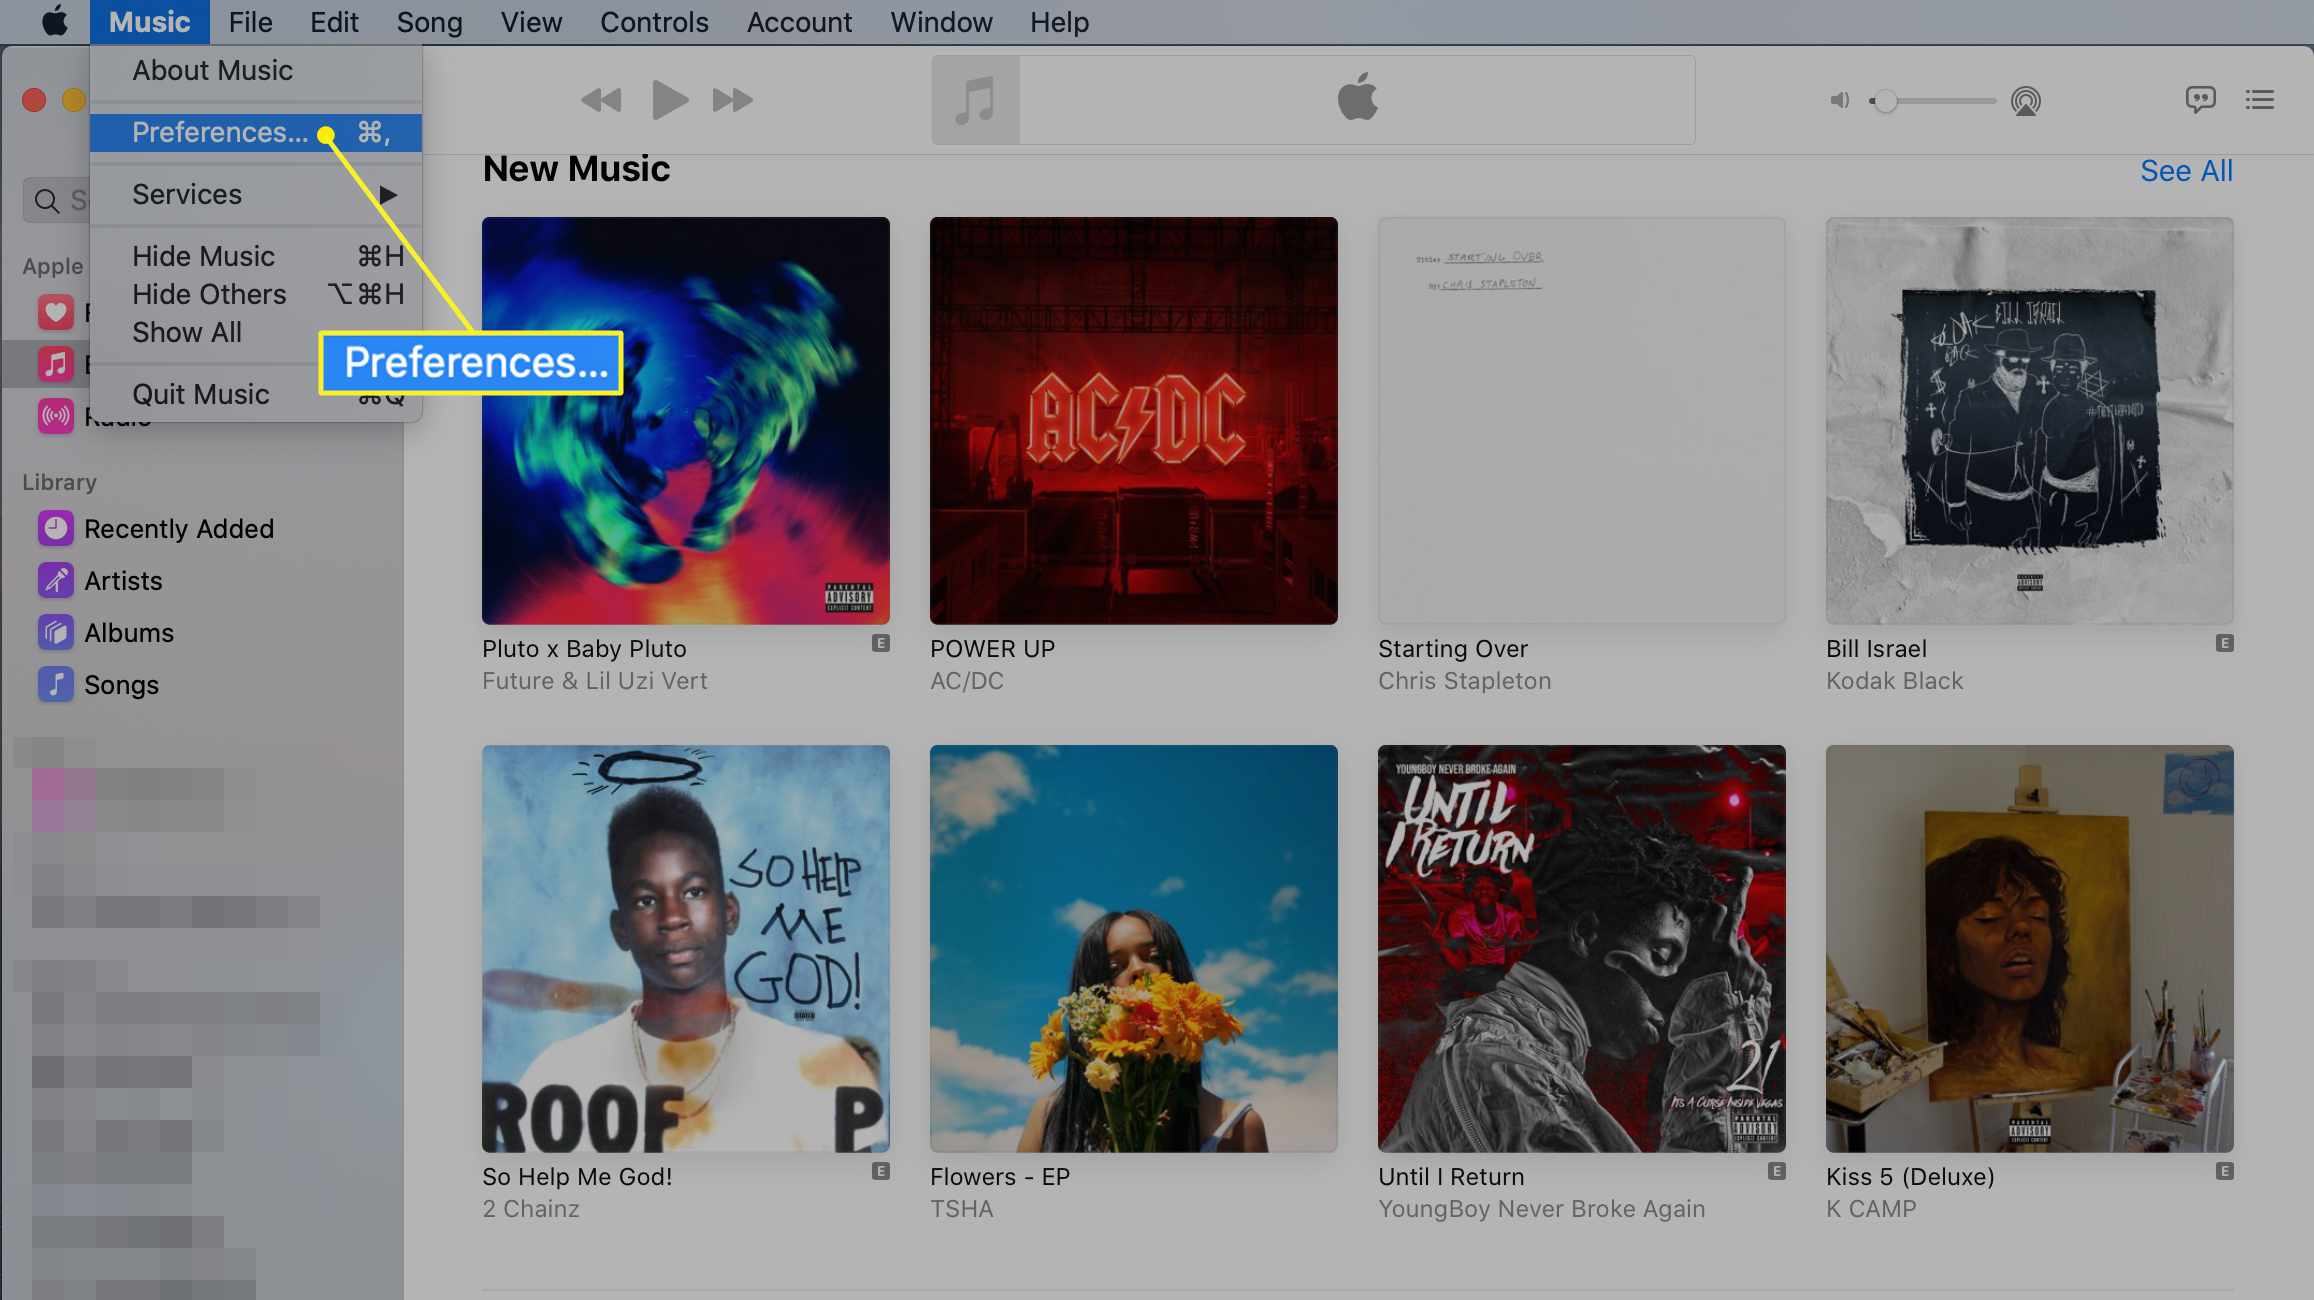Image resolution: width=2314 pixels, height=1300 pixels.
Task: Expand the Artists library item
Action: click(122, 580)
